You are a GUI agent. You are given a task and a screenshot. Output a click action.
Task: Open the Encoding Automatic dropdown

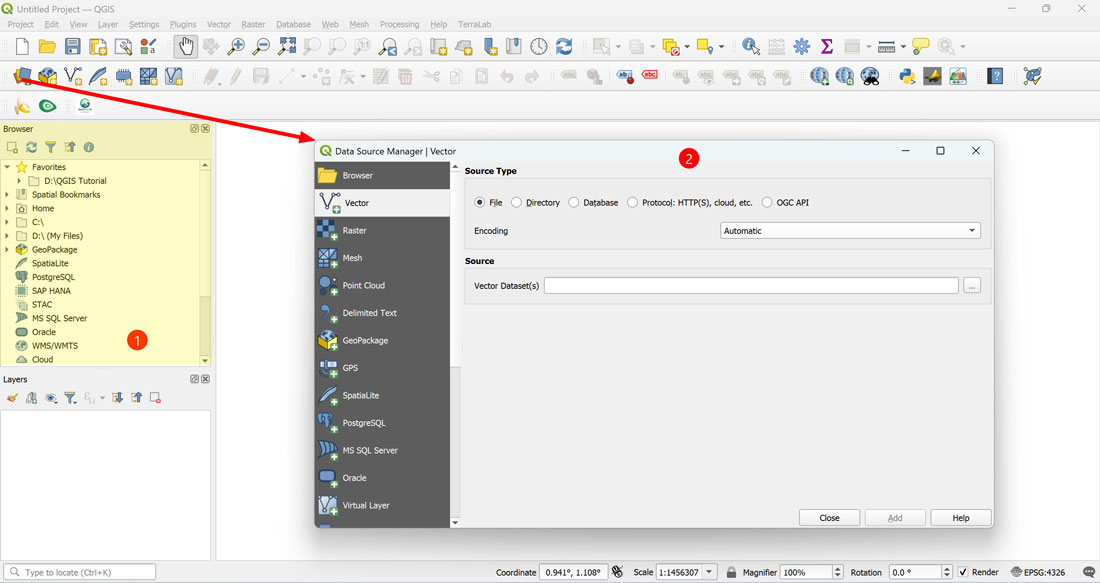pos(850,231)
